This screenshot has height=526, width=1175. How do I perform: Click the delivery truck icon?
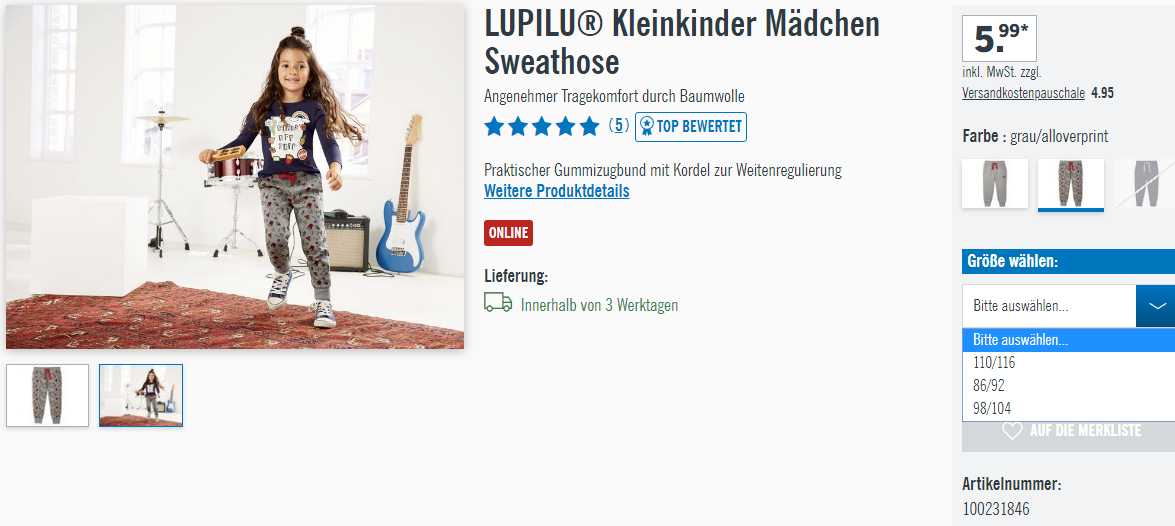click(498, 303)
